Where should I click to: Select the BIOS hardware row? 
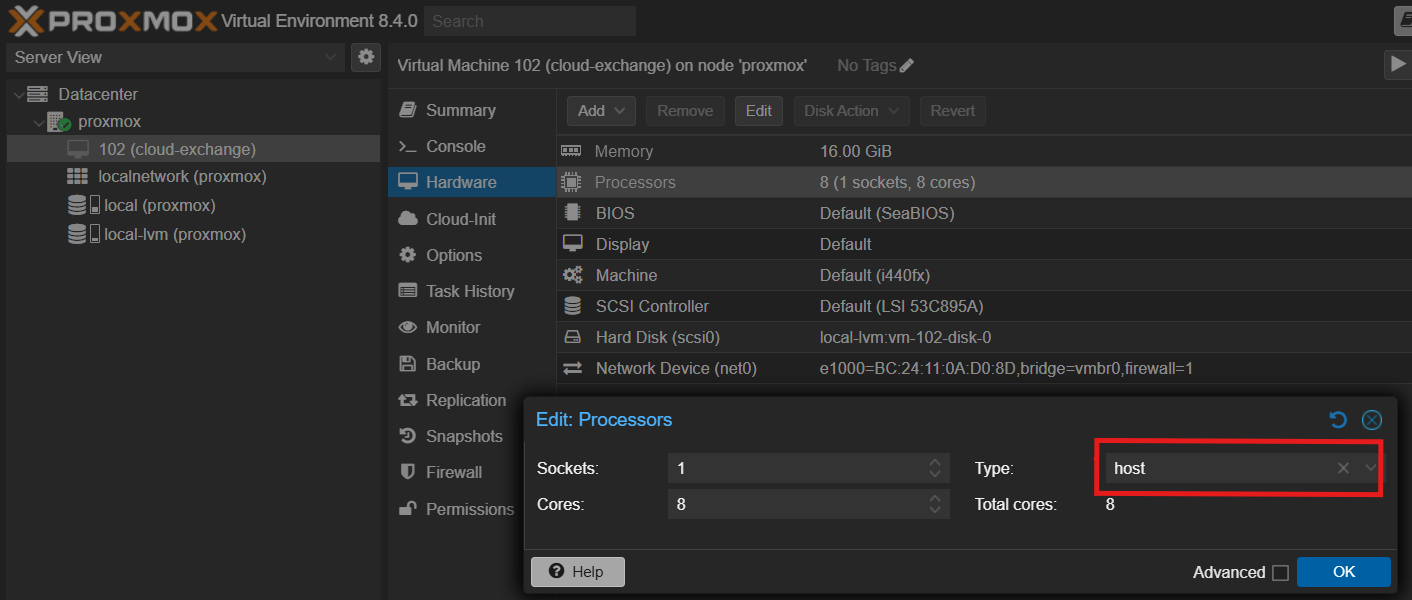[x=984, y=213]
